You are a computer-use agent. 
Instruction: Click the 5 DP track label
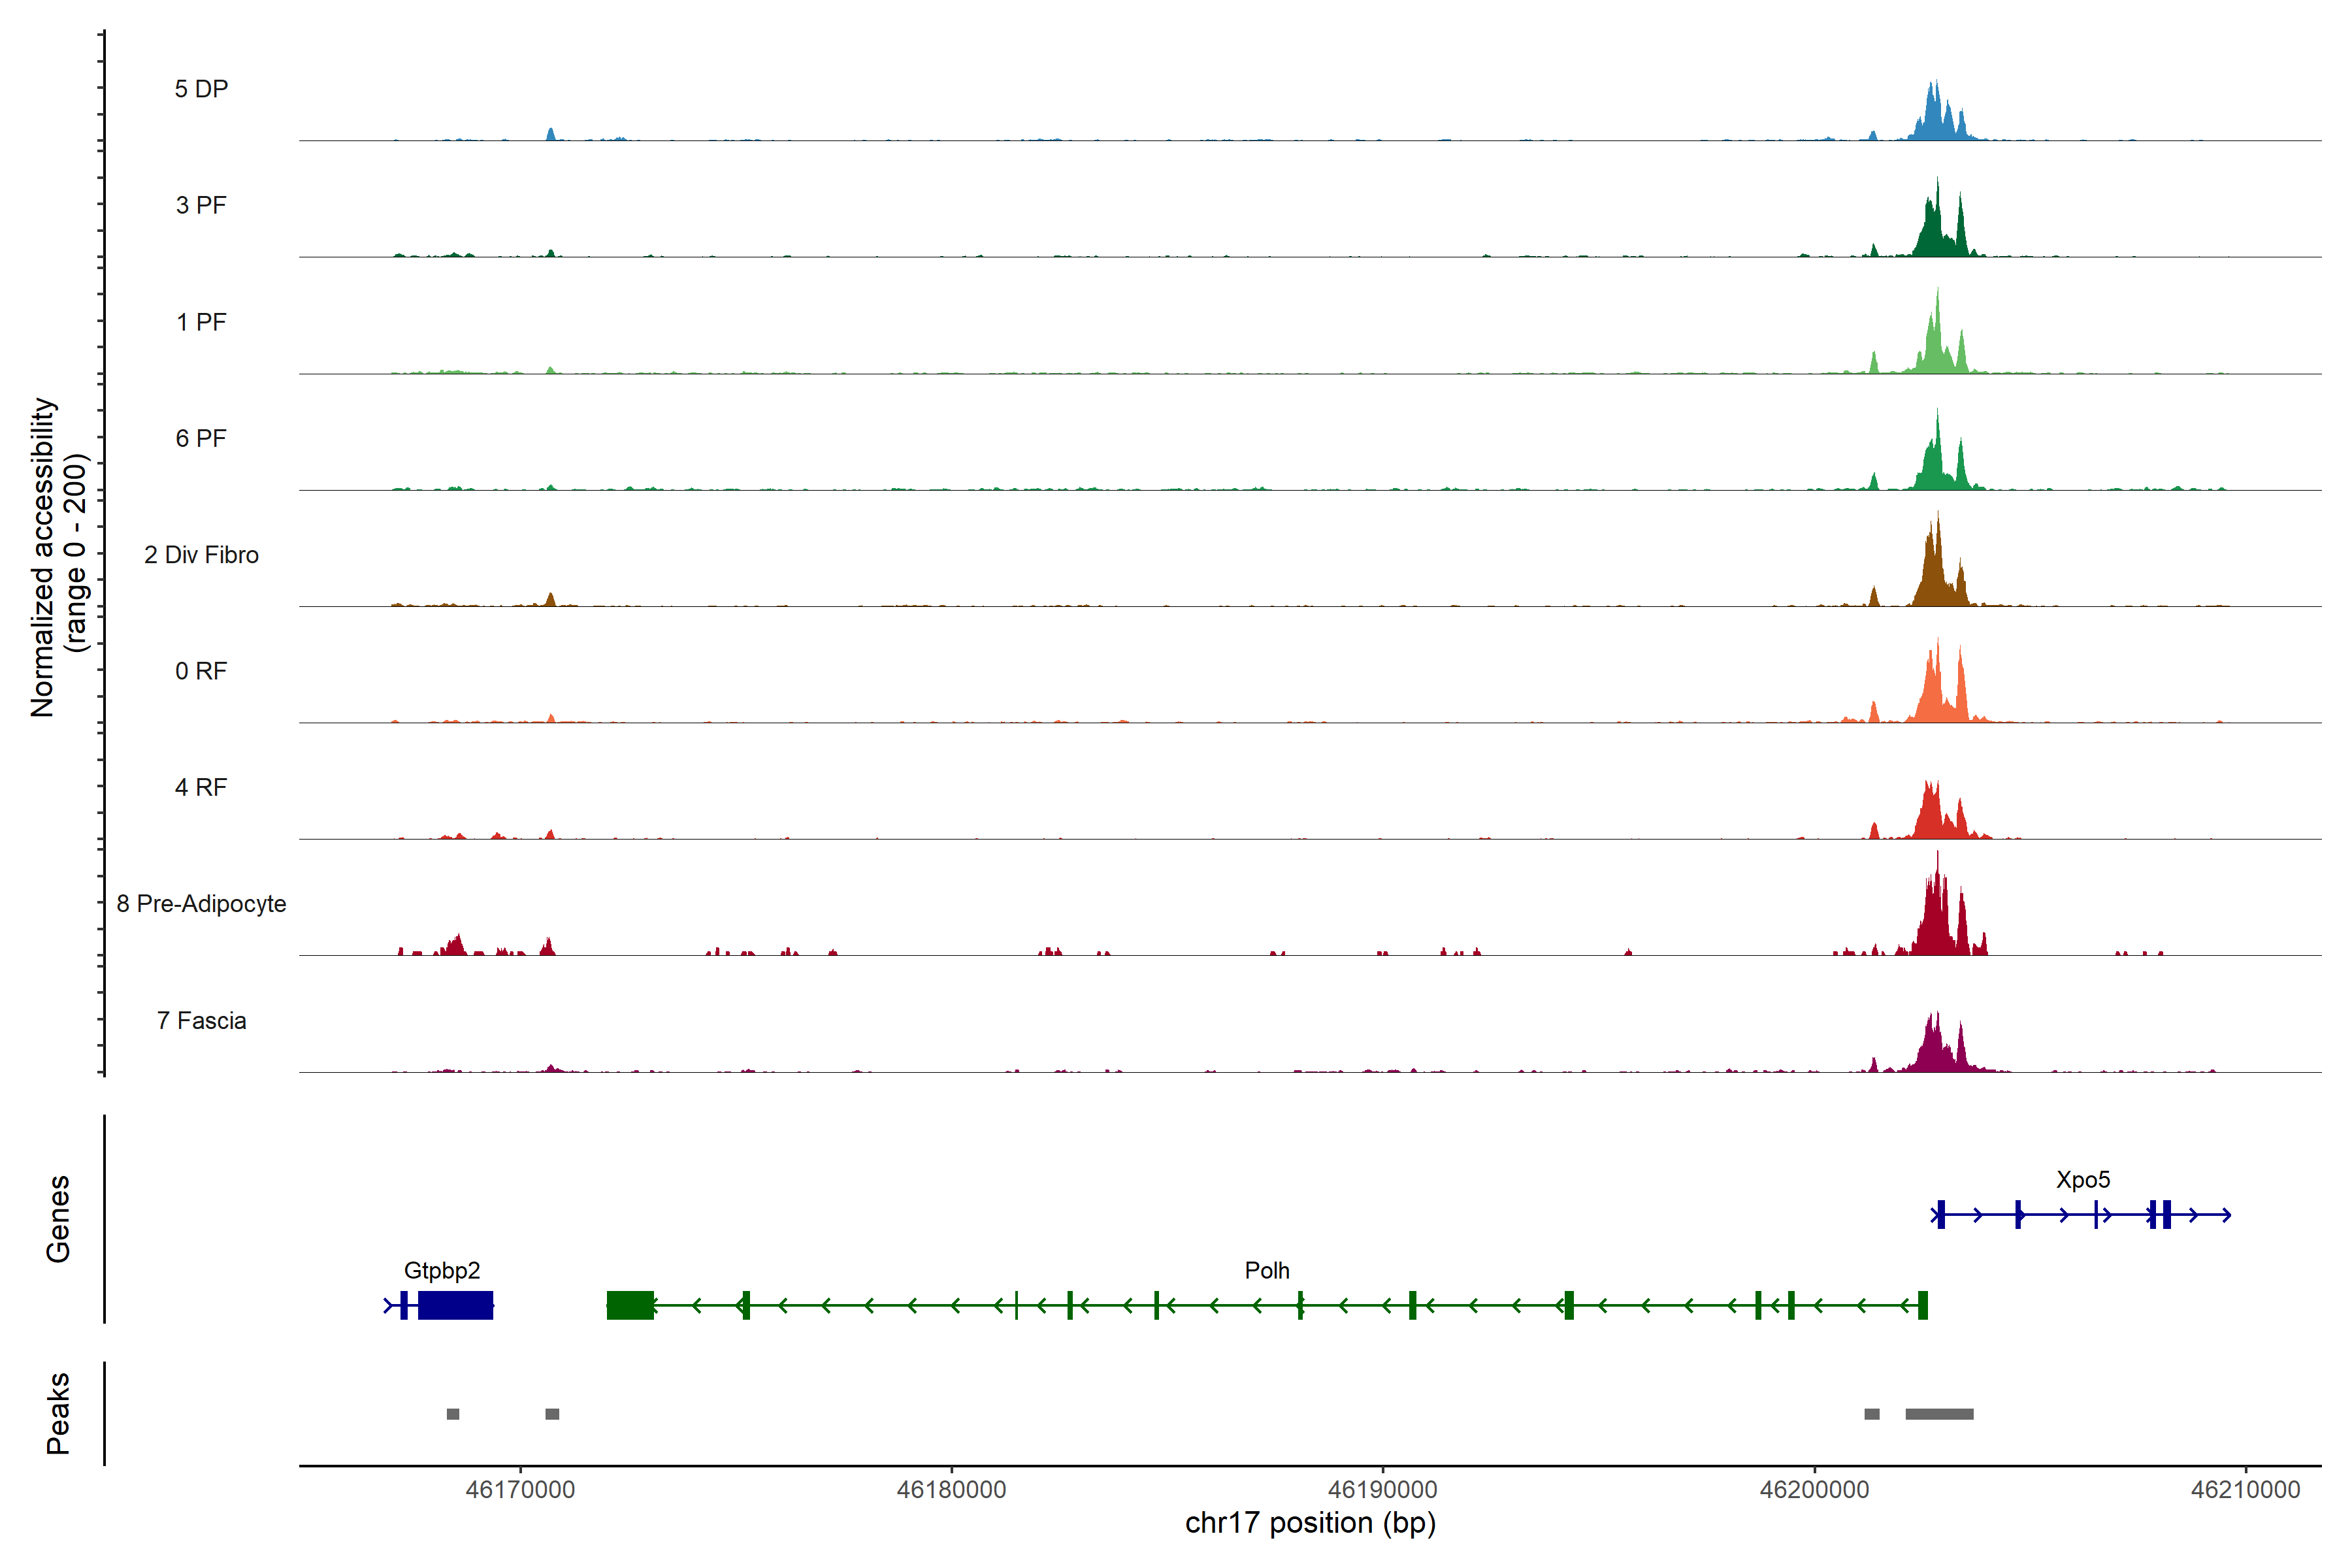[201, 89]
